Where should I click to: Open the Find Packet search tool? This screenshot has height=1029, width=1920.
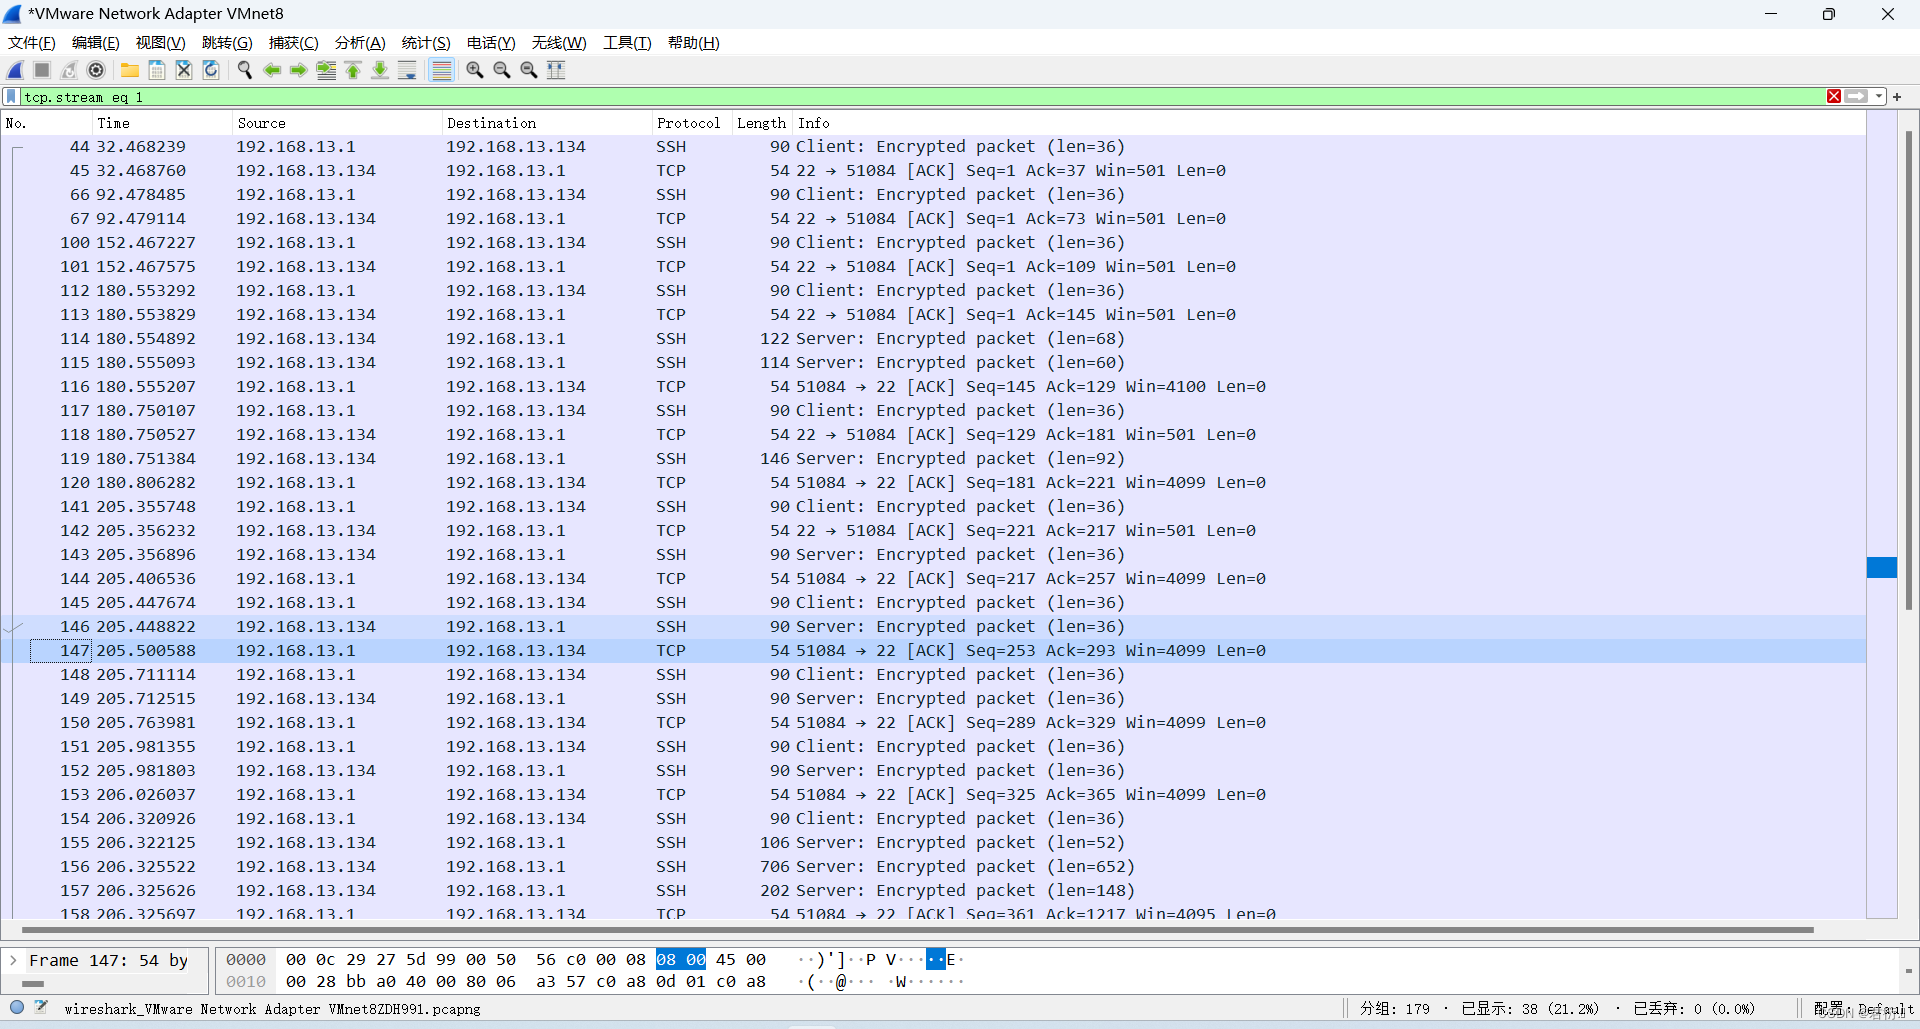click(244, 70)
